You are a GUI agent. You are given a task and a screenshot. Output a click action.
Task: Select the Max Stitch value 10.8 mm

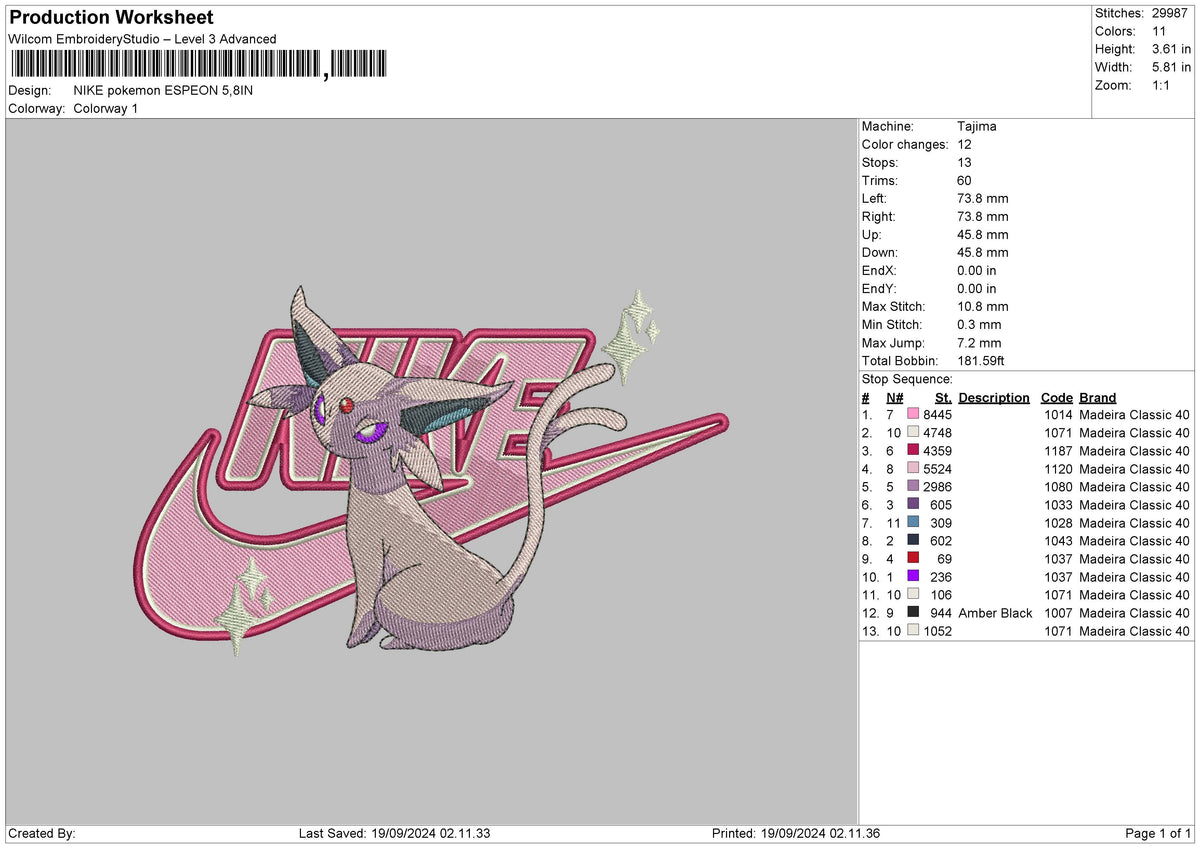983,306
